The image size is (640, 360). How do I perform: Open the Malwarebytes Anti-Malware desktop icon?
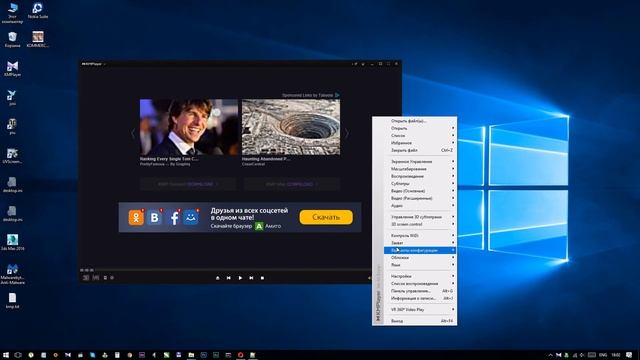coord(12,274)
